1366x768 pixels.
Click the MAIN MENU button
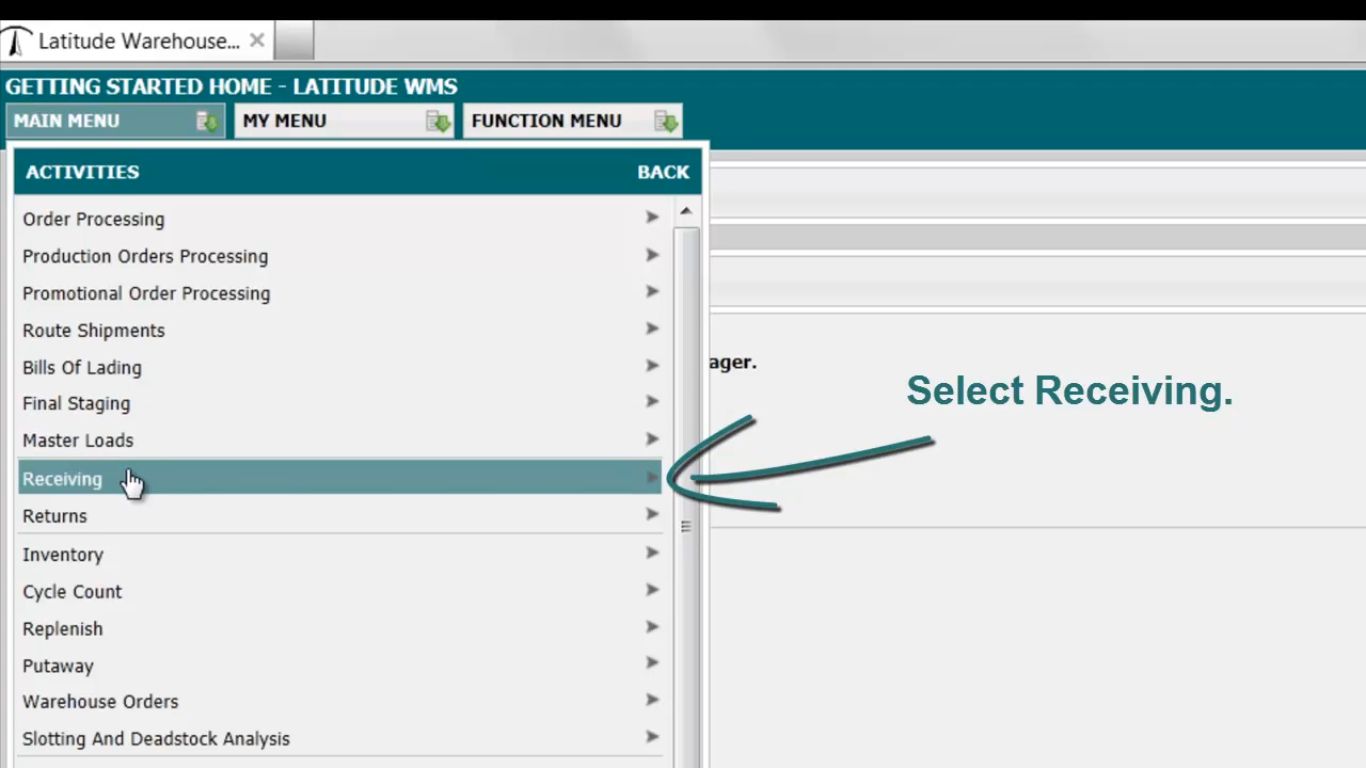(x=115, y=121)
